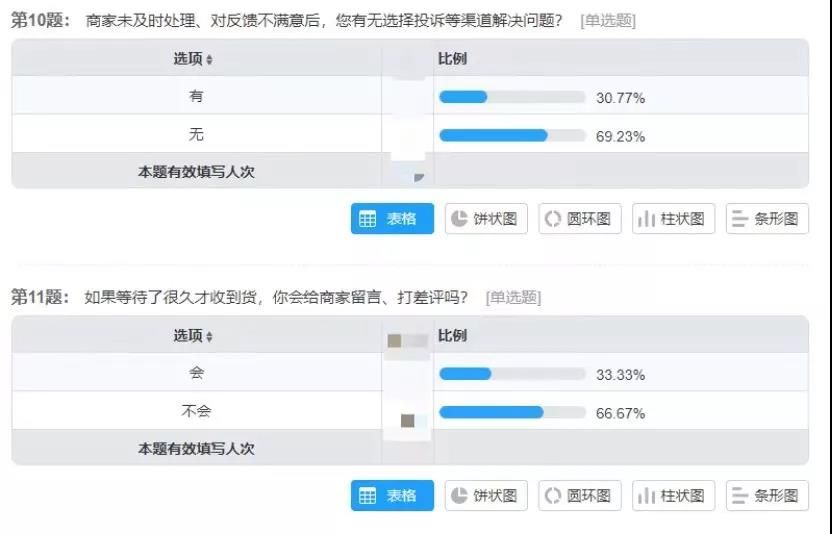The width and height of the screenshot is (832, 534).
Task: Sort Question 11 by 选项 column arrow
Action: coord(209,337)
